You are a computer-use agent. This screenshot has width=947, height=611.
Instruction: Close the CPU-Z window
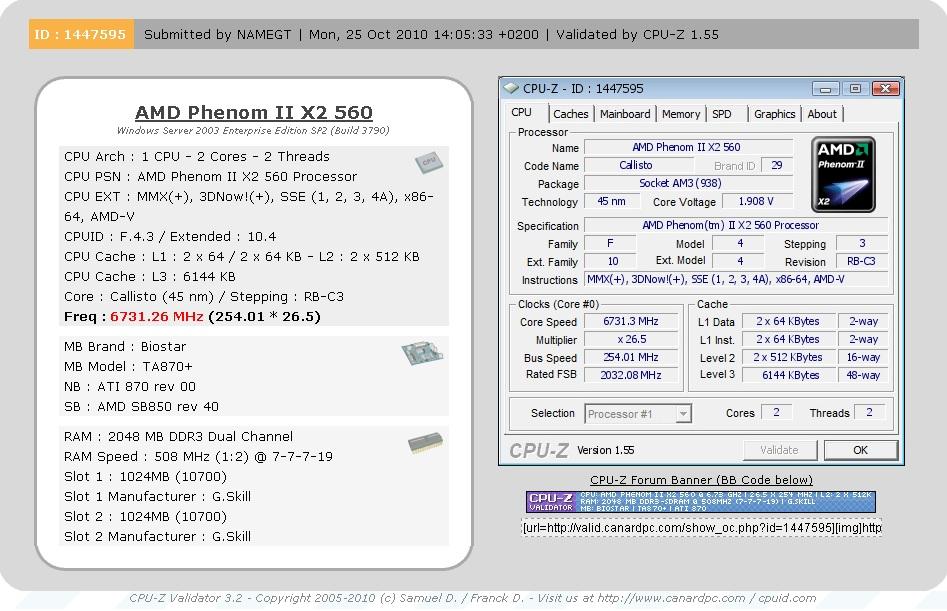pos(885,89)
